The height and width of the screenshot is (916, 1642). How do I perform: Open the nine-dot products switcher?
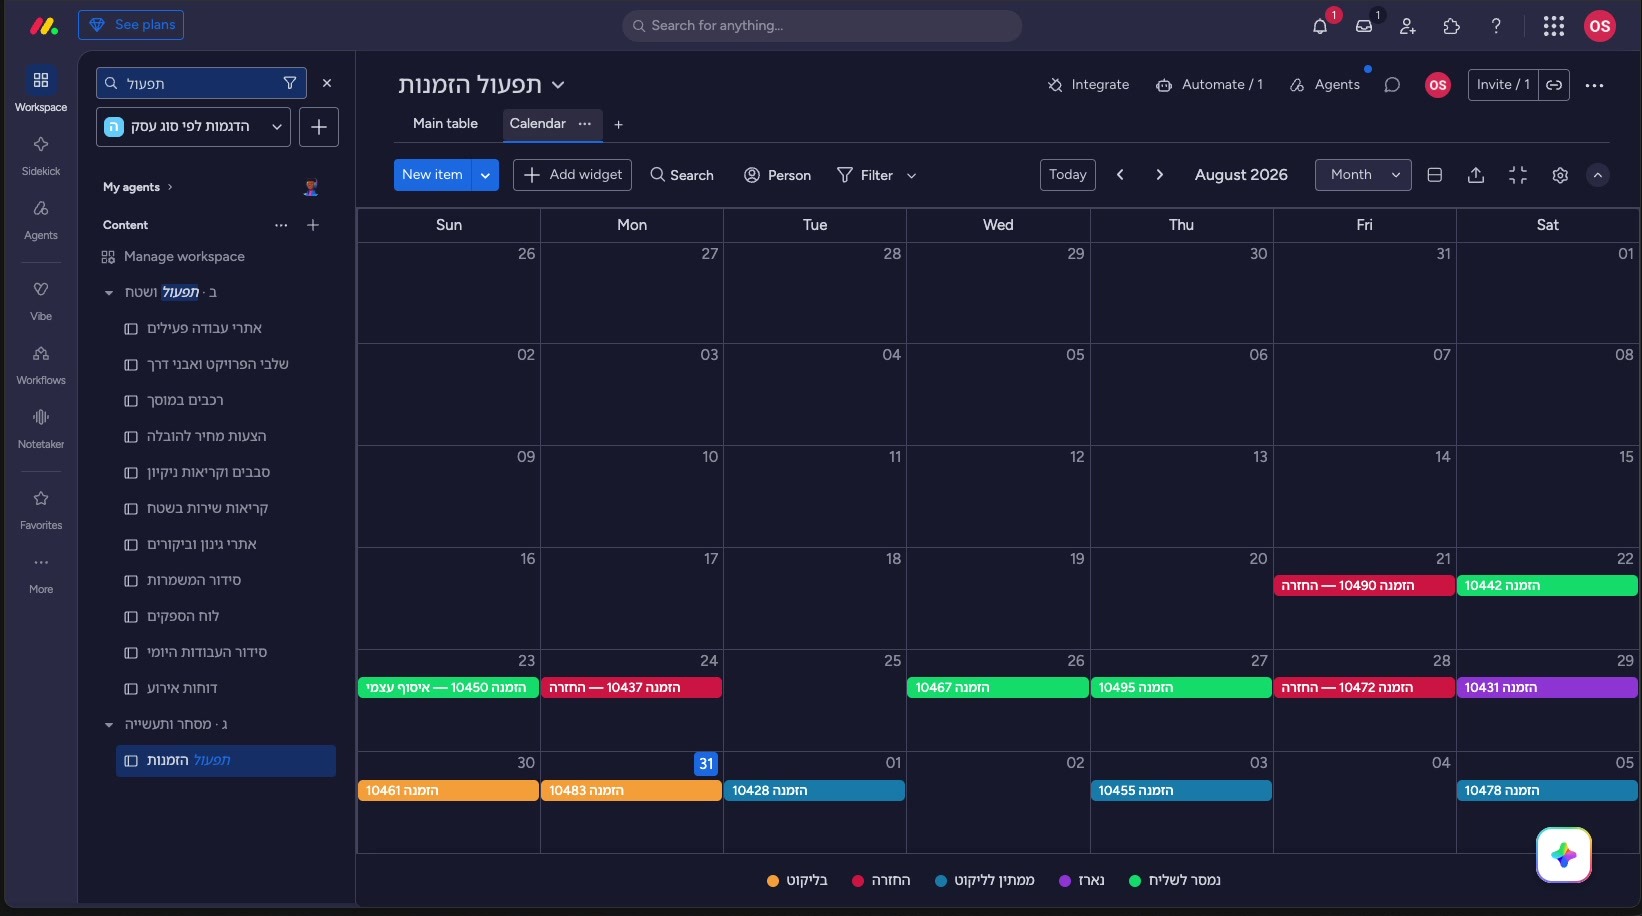pos(1553,26)
